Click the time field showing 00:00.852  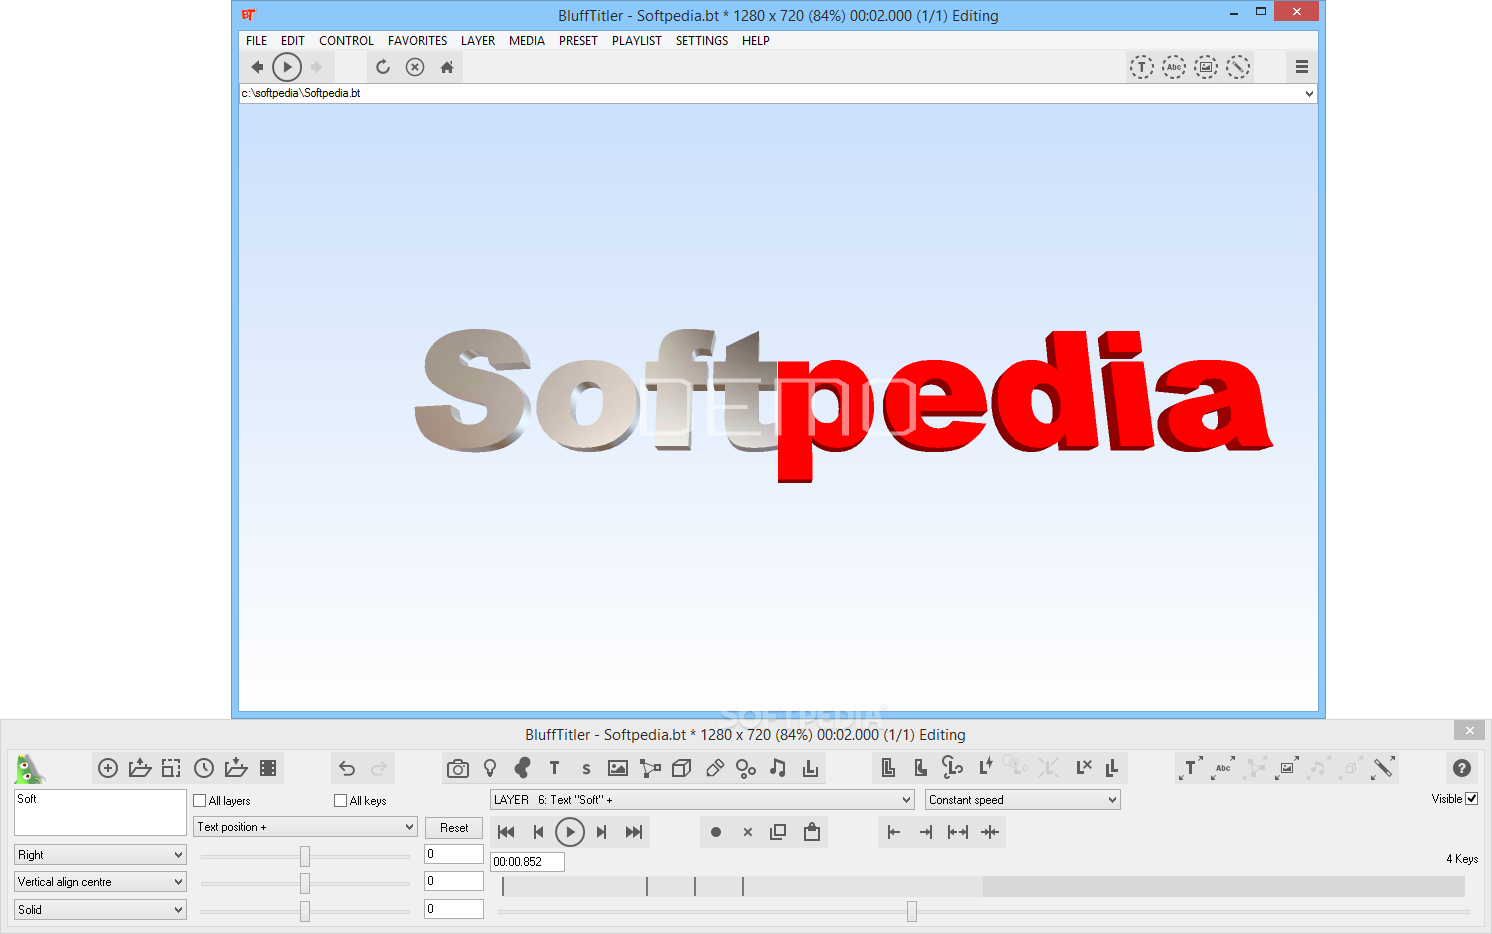coord(527,862)
